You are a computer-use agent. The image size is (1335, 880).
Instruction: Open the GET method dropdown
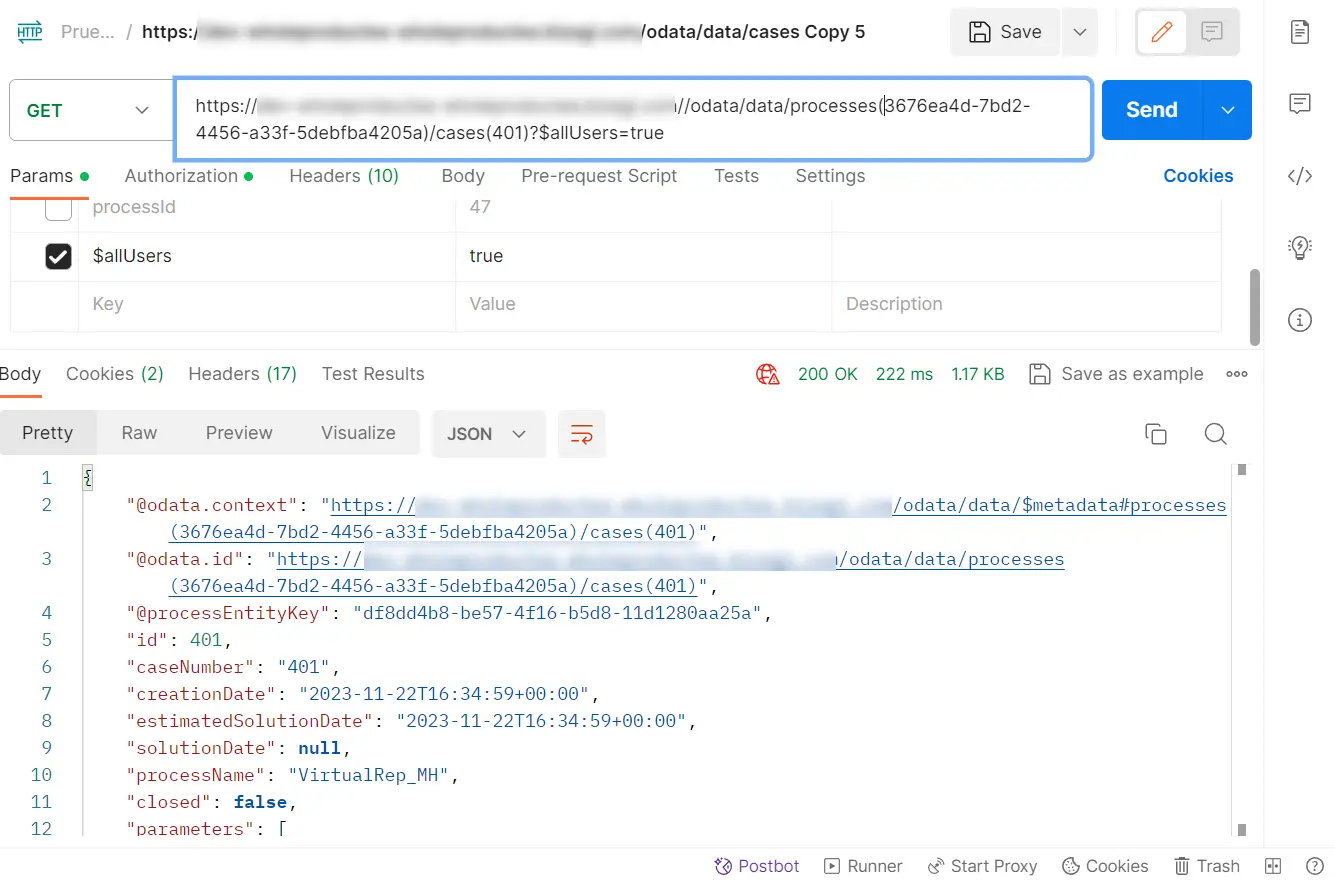91,110
